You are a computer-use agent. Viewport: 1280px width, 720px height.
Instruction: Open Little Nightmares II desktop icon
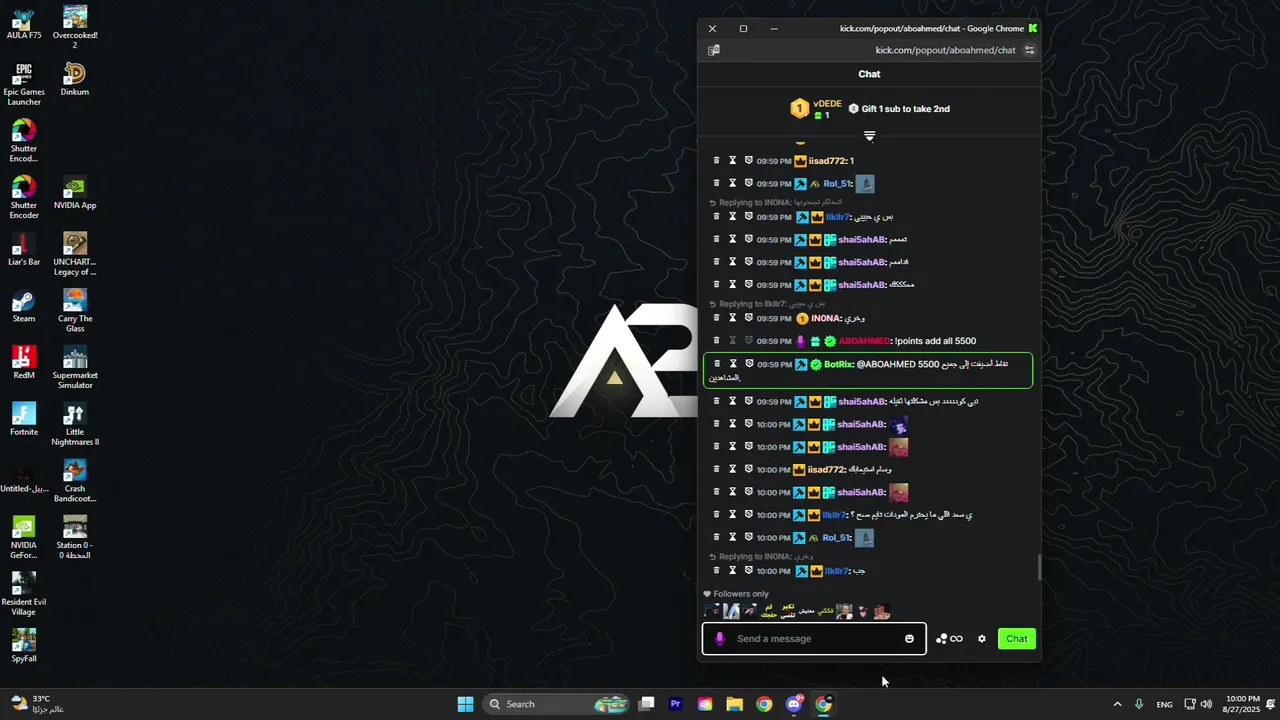point(75,424)
